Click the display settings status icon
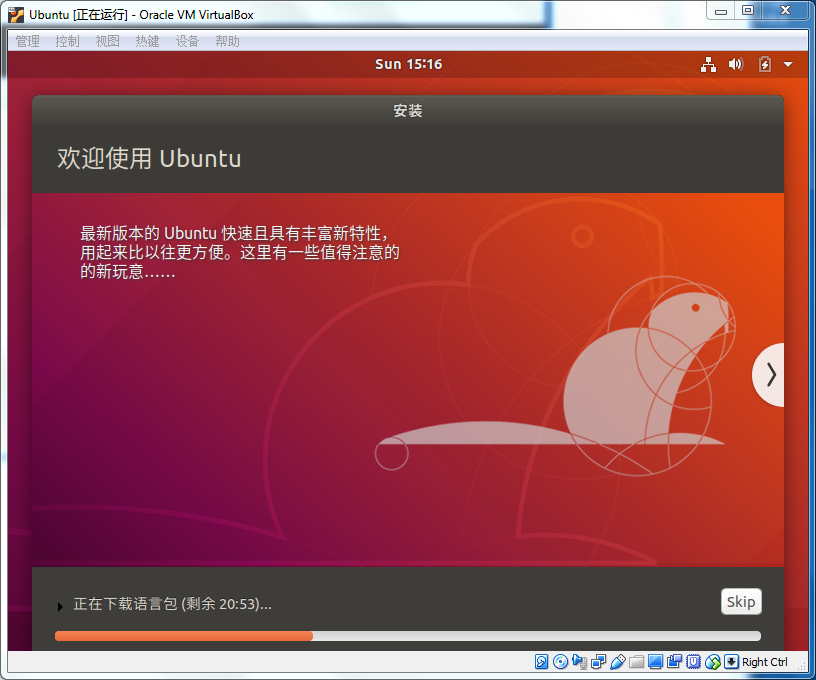Viewport: 816px width, 680px height. pyautogui.click(x=655, y=662)
